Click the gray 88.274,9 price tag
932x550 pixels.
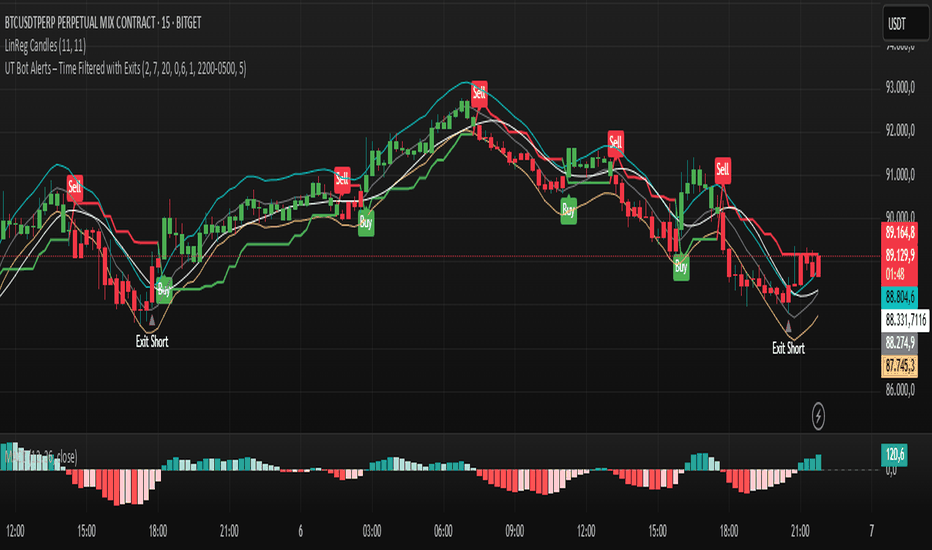tap(899, 342)
